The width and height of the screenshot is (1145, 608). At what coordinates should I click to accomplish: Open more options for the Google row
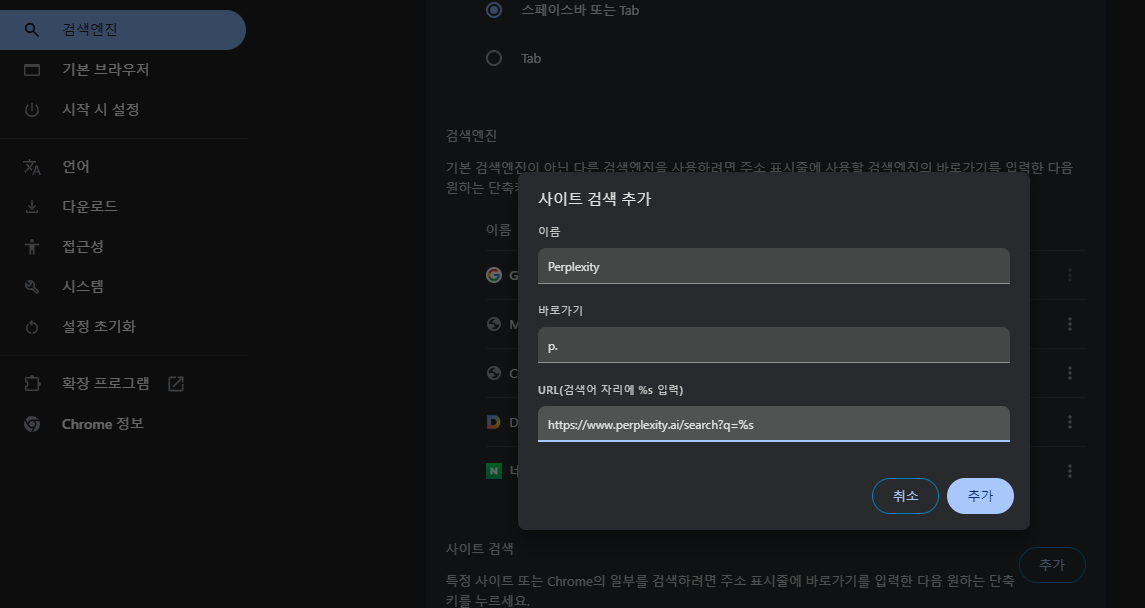coord(1070,275)
